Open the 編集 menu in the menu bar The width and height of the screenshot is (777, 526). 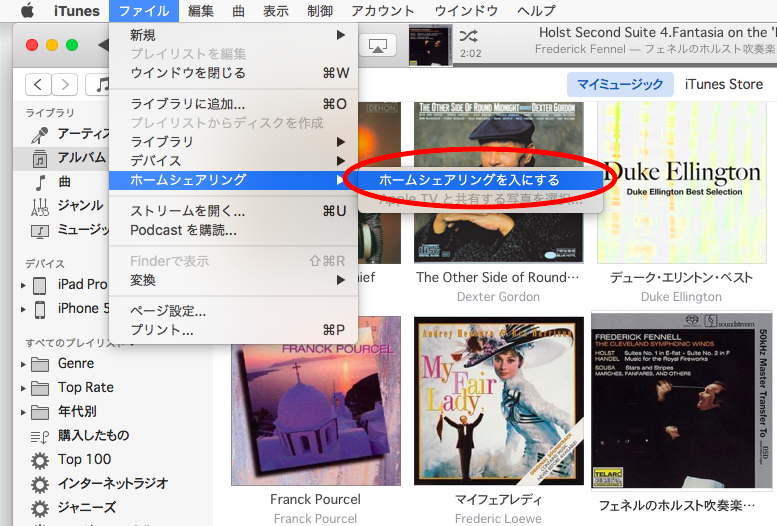click(x=201, y=10)
